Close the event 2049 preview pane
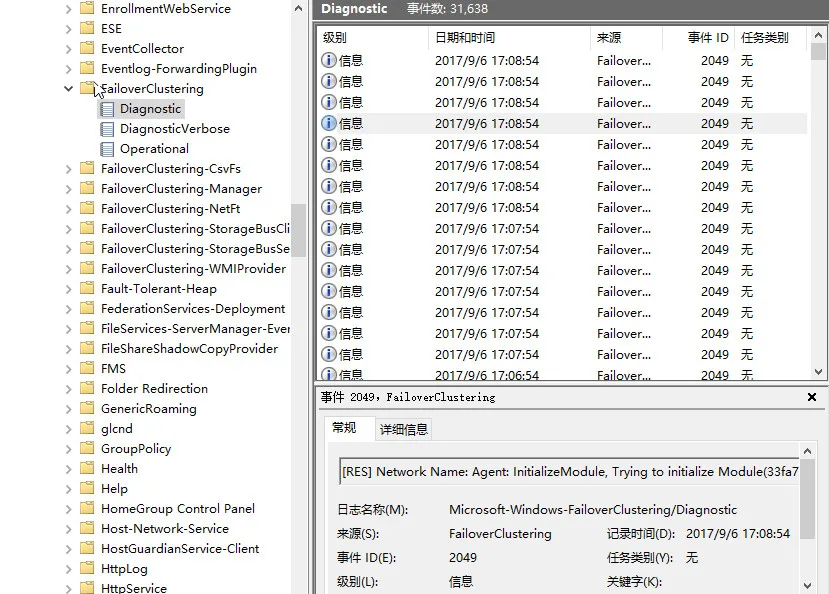This screenshot has height=594, width=829. tap(812, 397)
